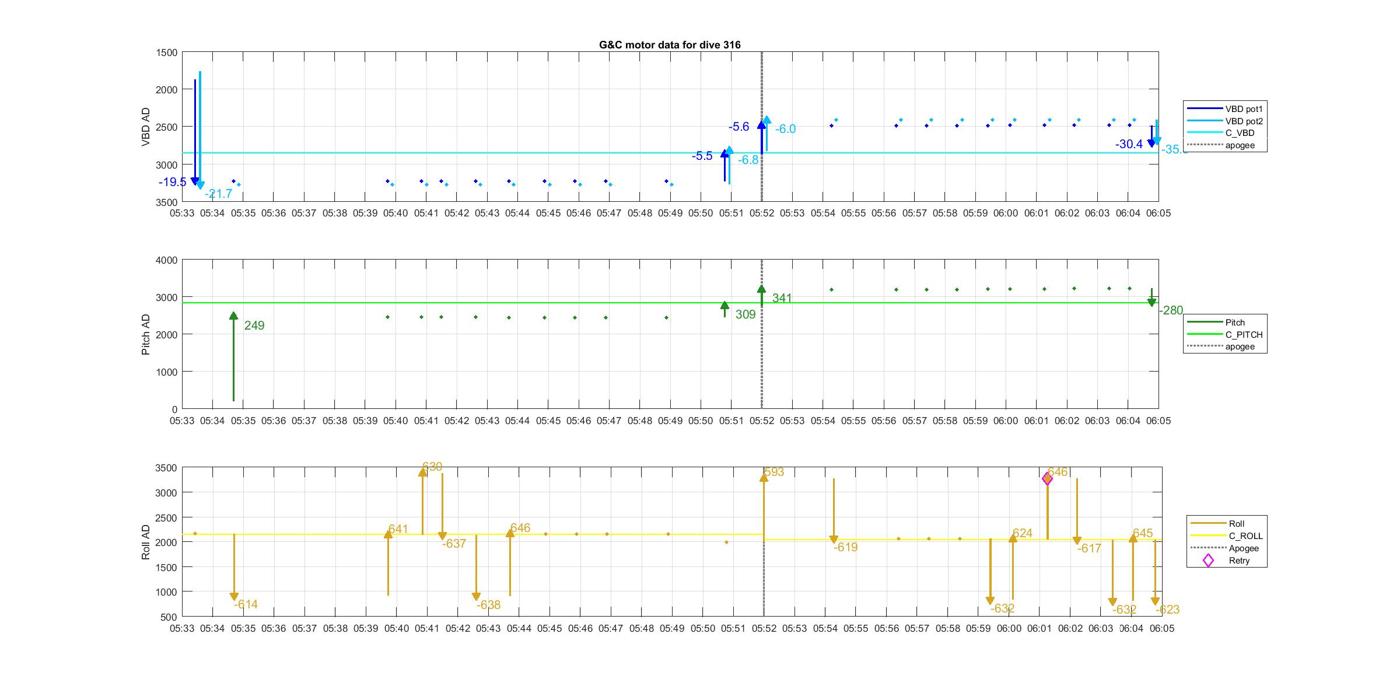Click the "646" label beside the Retry diamond
The height and width of the screenshot is (693, 1400).
pos(1058,472)
